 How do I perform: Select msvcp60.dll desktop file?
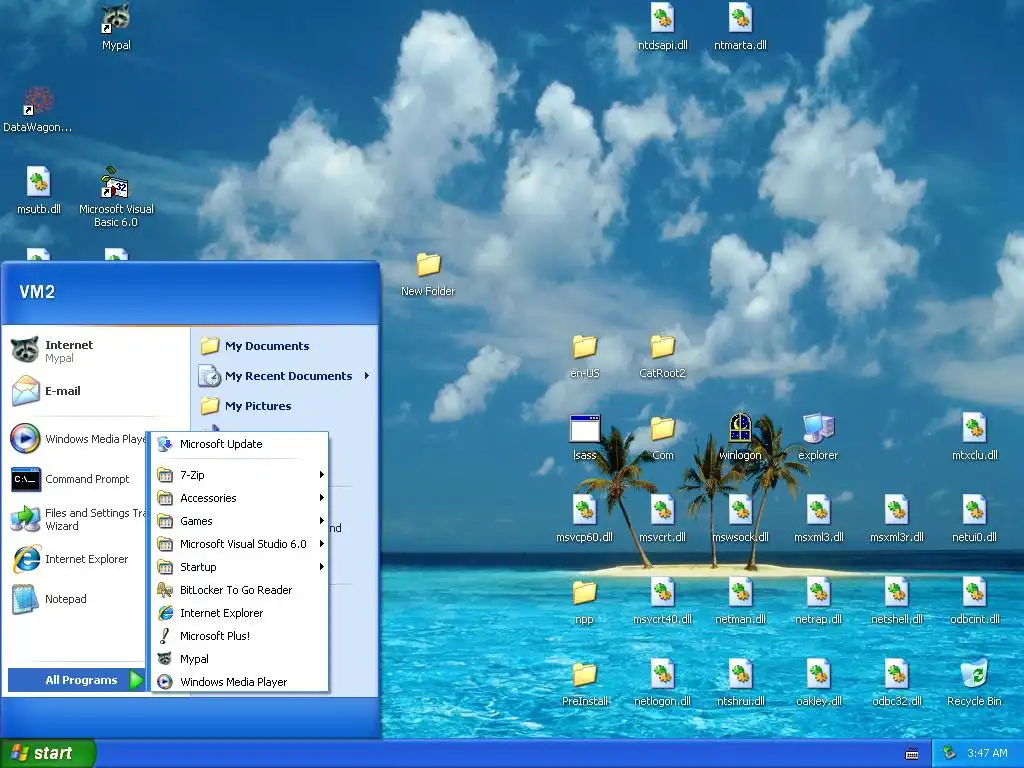pos(584,519)
